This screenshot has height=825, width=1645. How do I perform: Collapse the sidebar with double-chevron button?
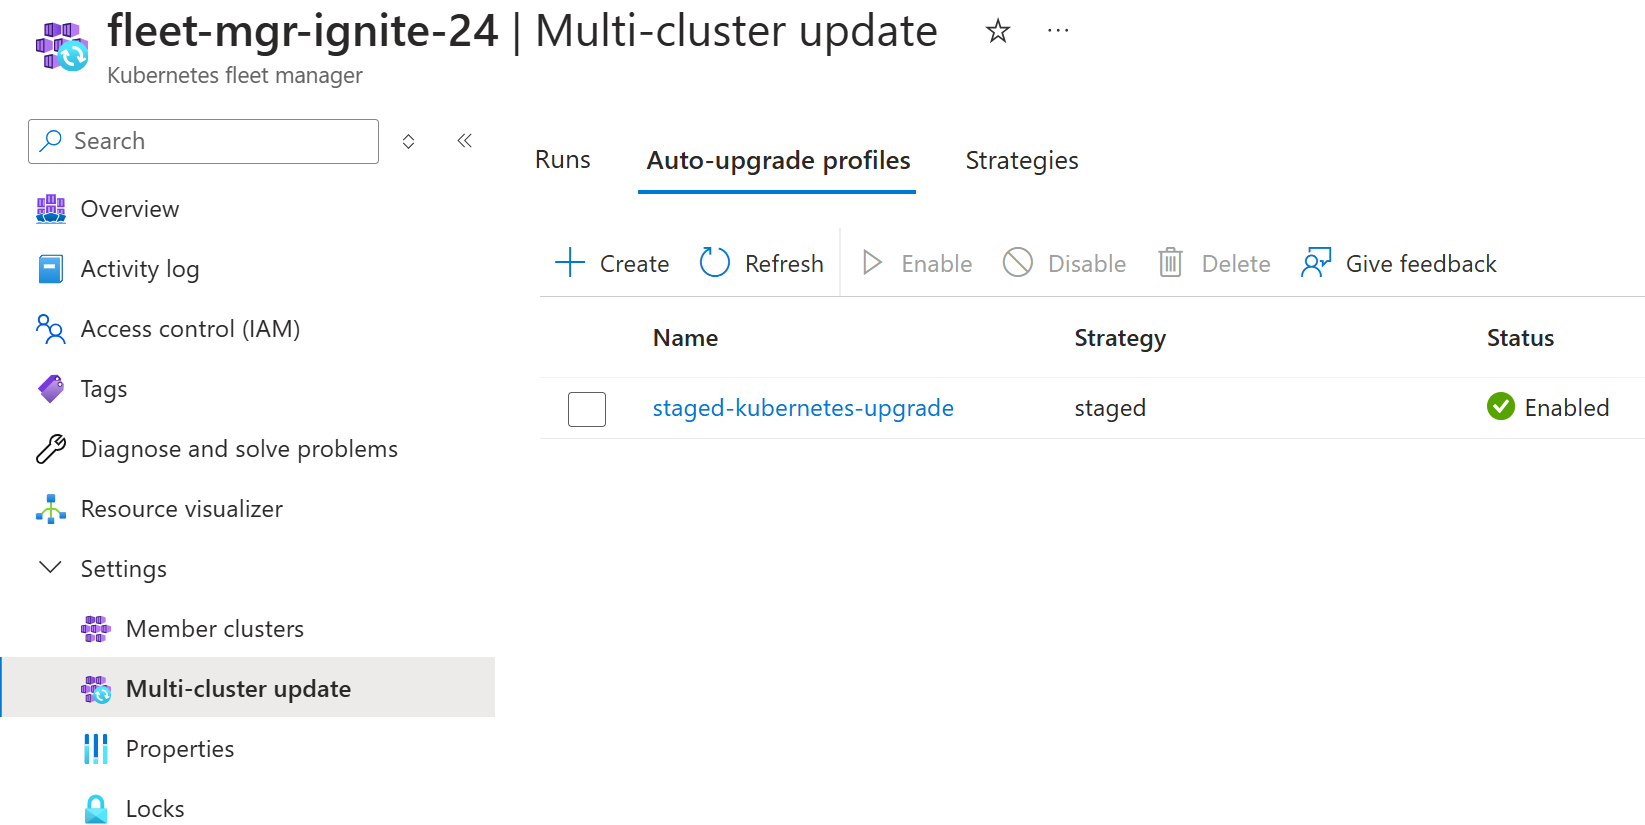click(464, 141)
